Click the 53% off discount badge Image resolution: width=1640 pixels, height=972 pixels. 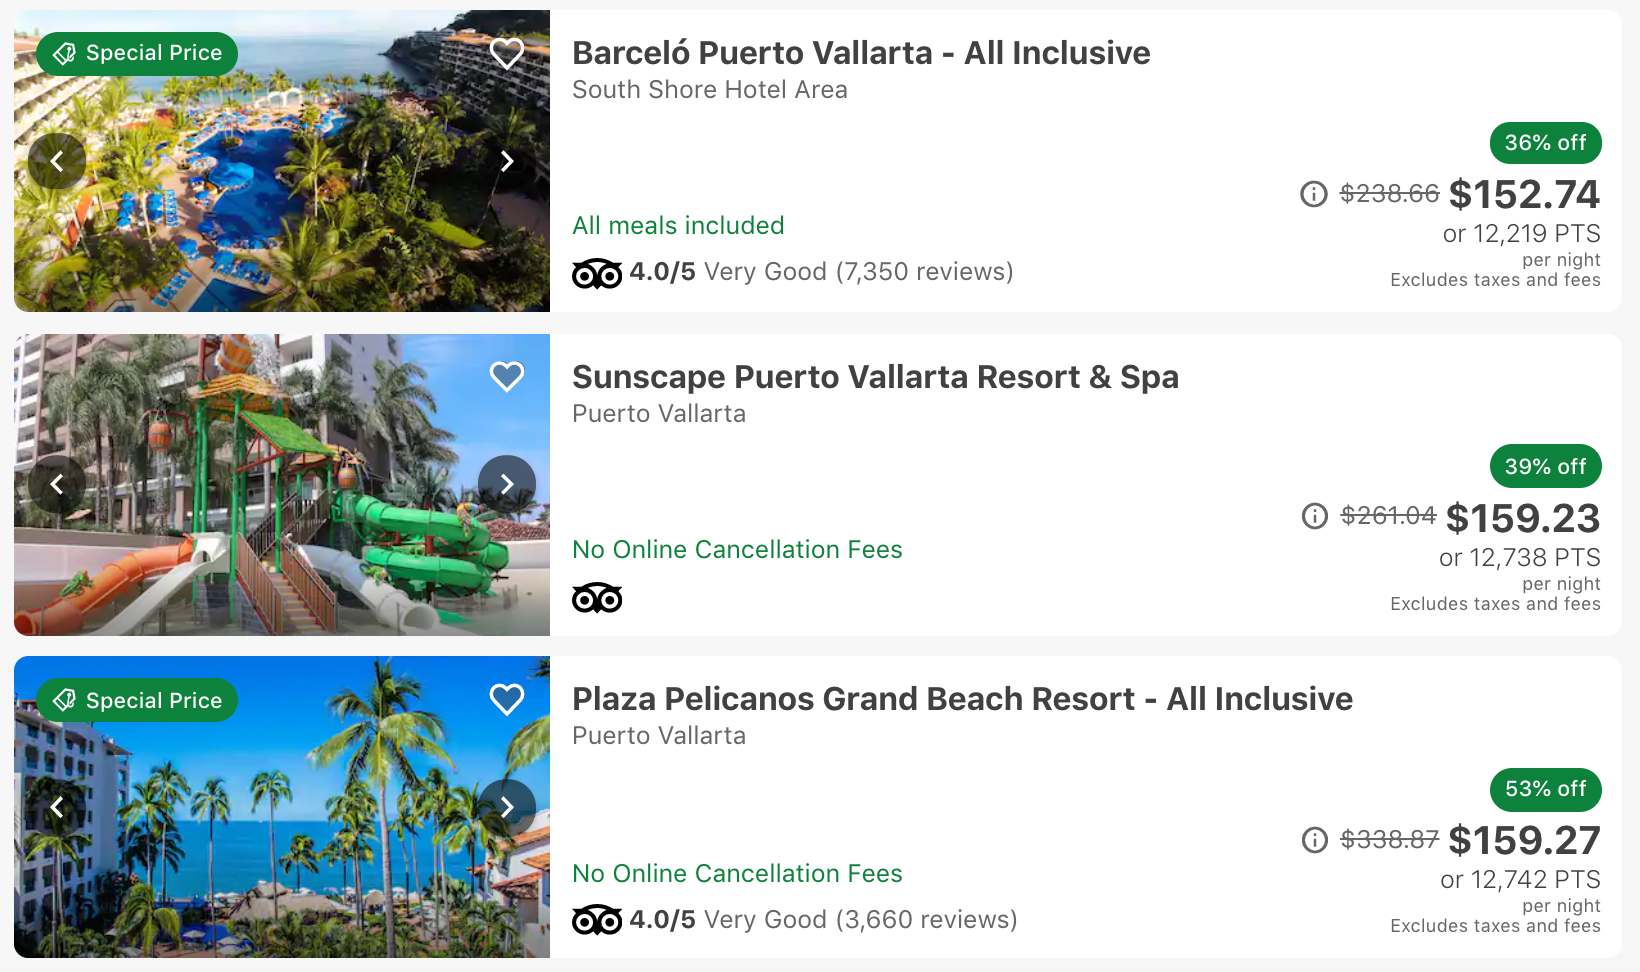(1545, 789)
